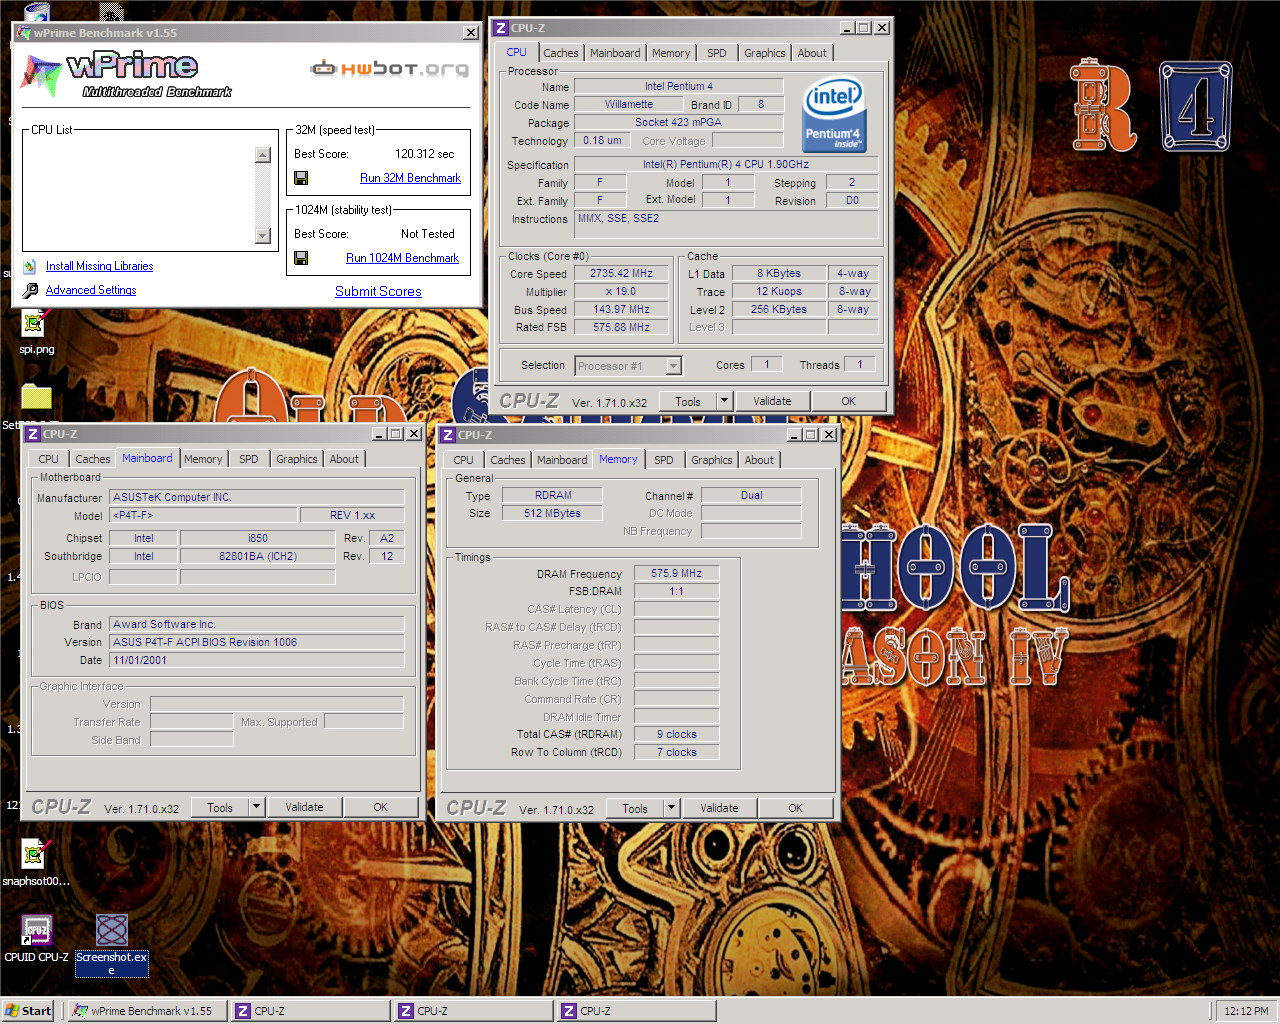The image size is (1280, 1024).
Task: Activate the first CPU-Z taskbar button
Action: (311, 1011)
